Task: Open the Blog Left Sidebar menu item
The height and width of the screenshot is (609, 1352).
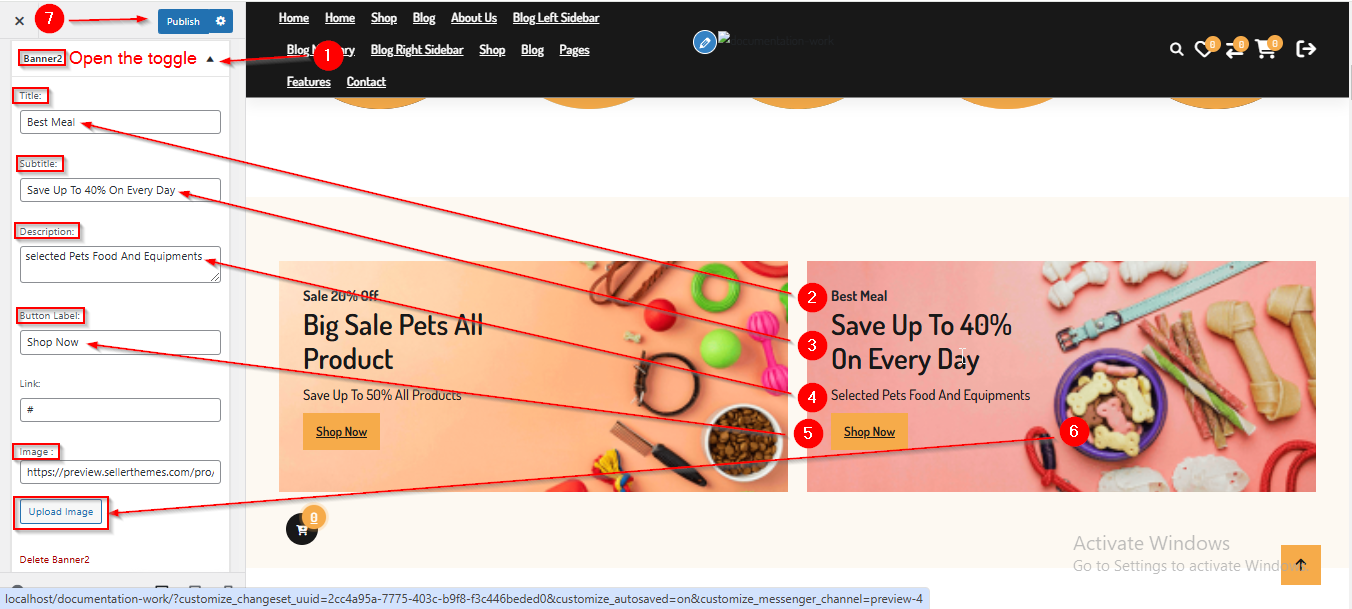Action: (556, 18)
